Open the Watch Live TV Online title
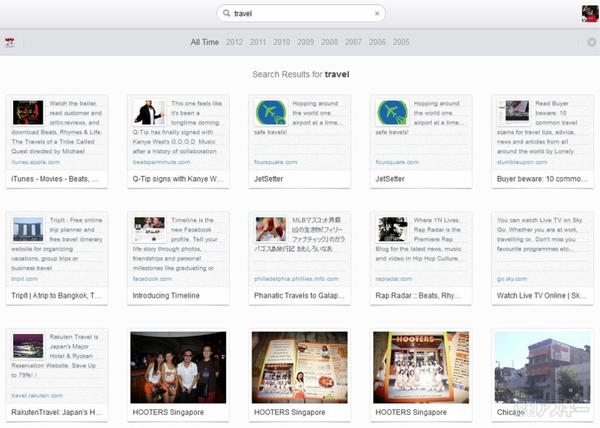 point(541,296)
